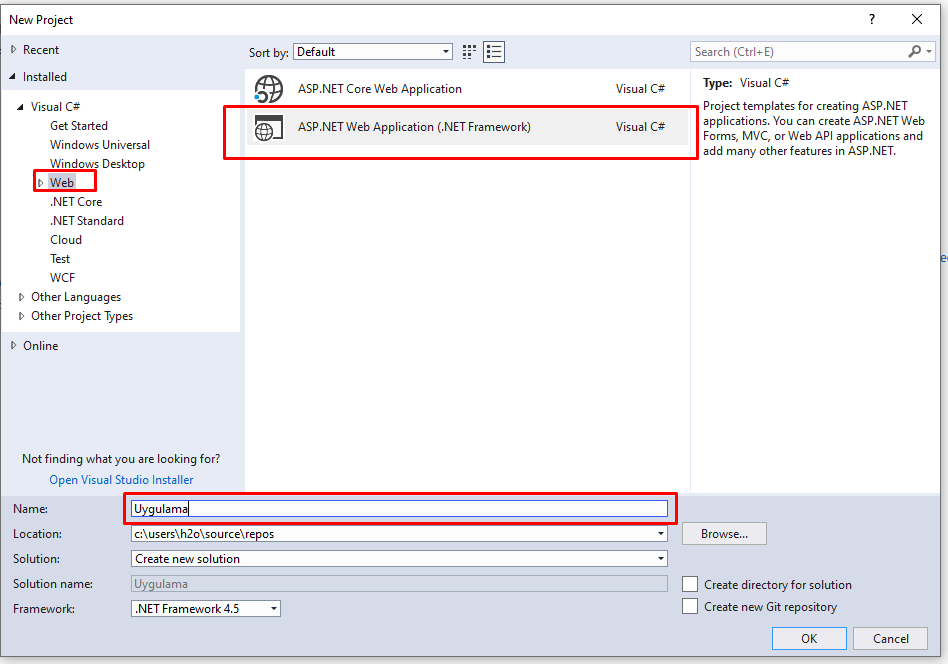Expand the Framework version dropdown

pos(272,608)
